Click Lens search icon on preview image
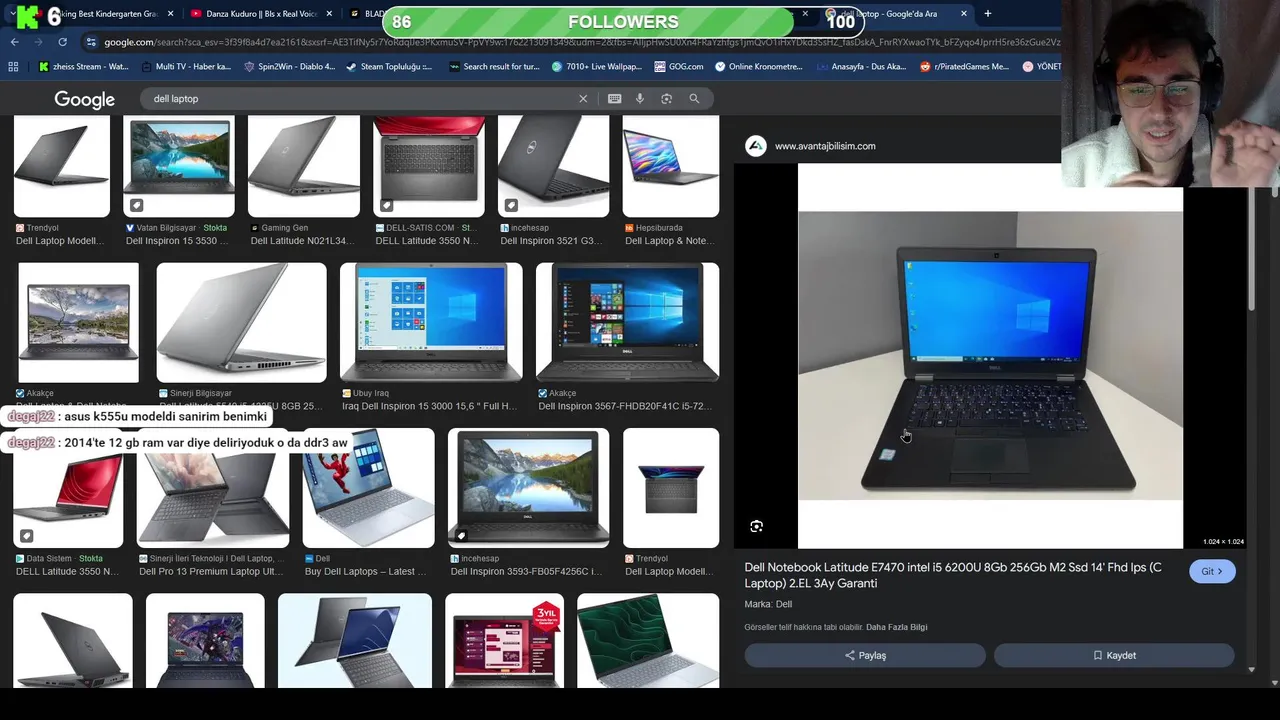1280x720 pixels. tap(757, 526)
